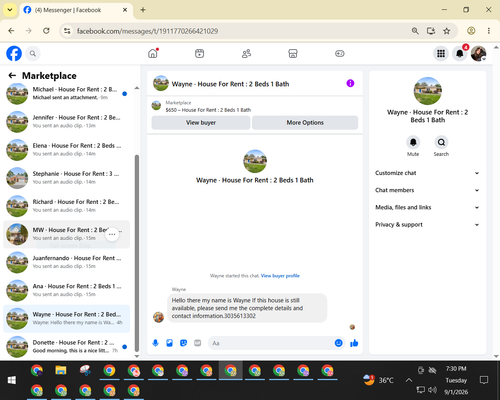Open options menu for MW conversation

coord(112,234)
